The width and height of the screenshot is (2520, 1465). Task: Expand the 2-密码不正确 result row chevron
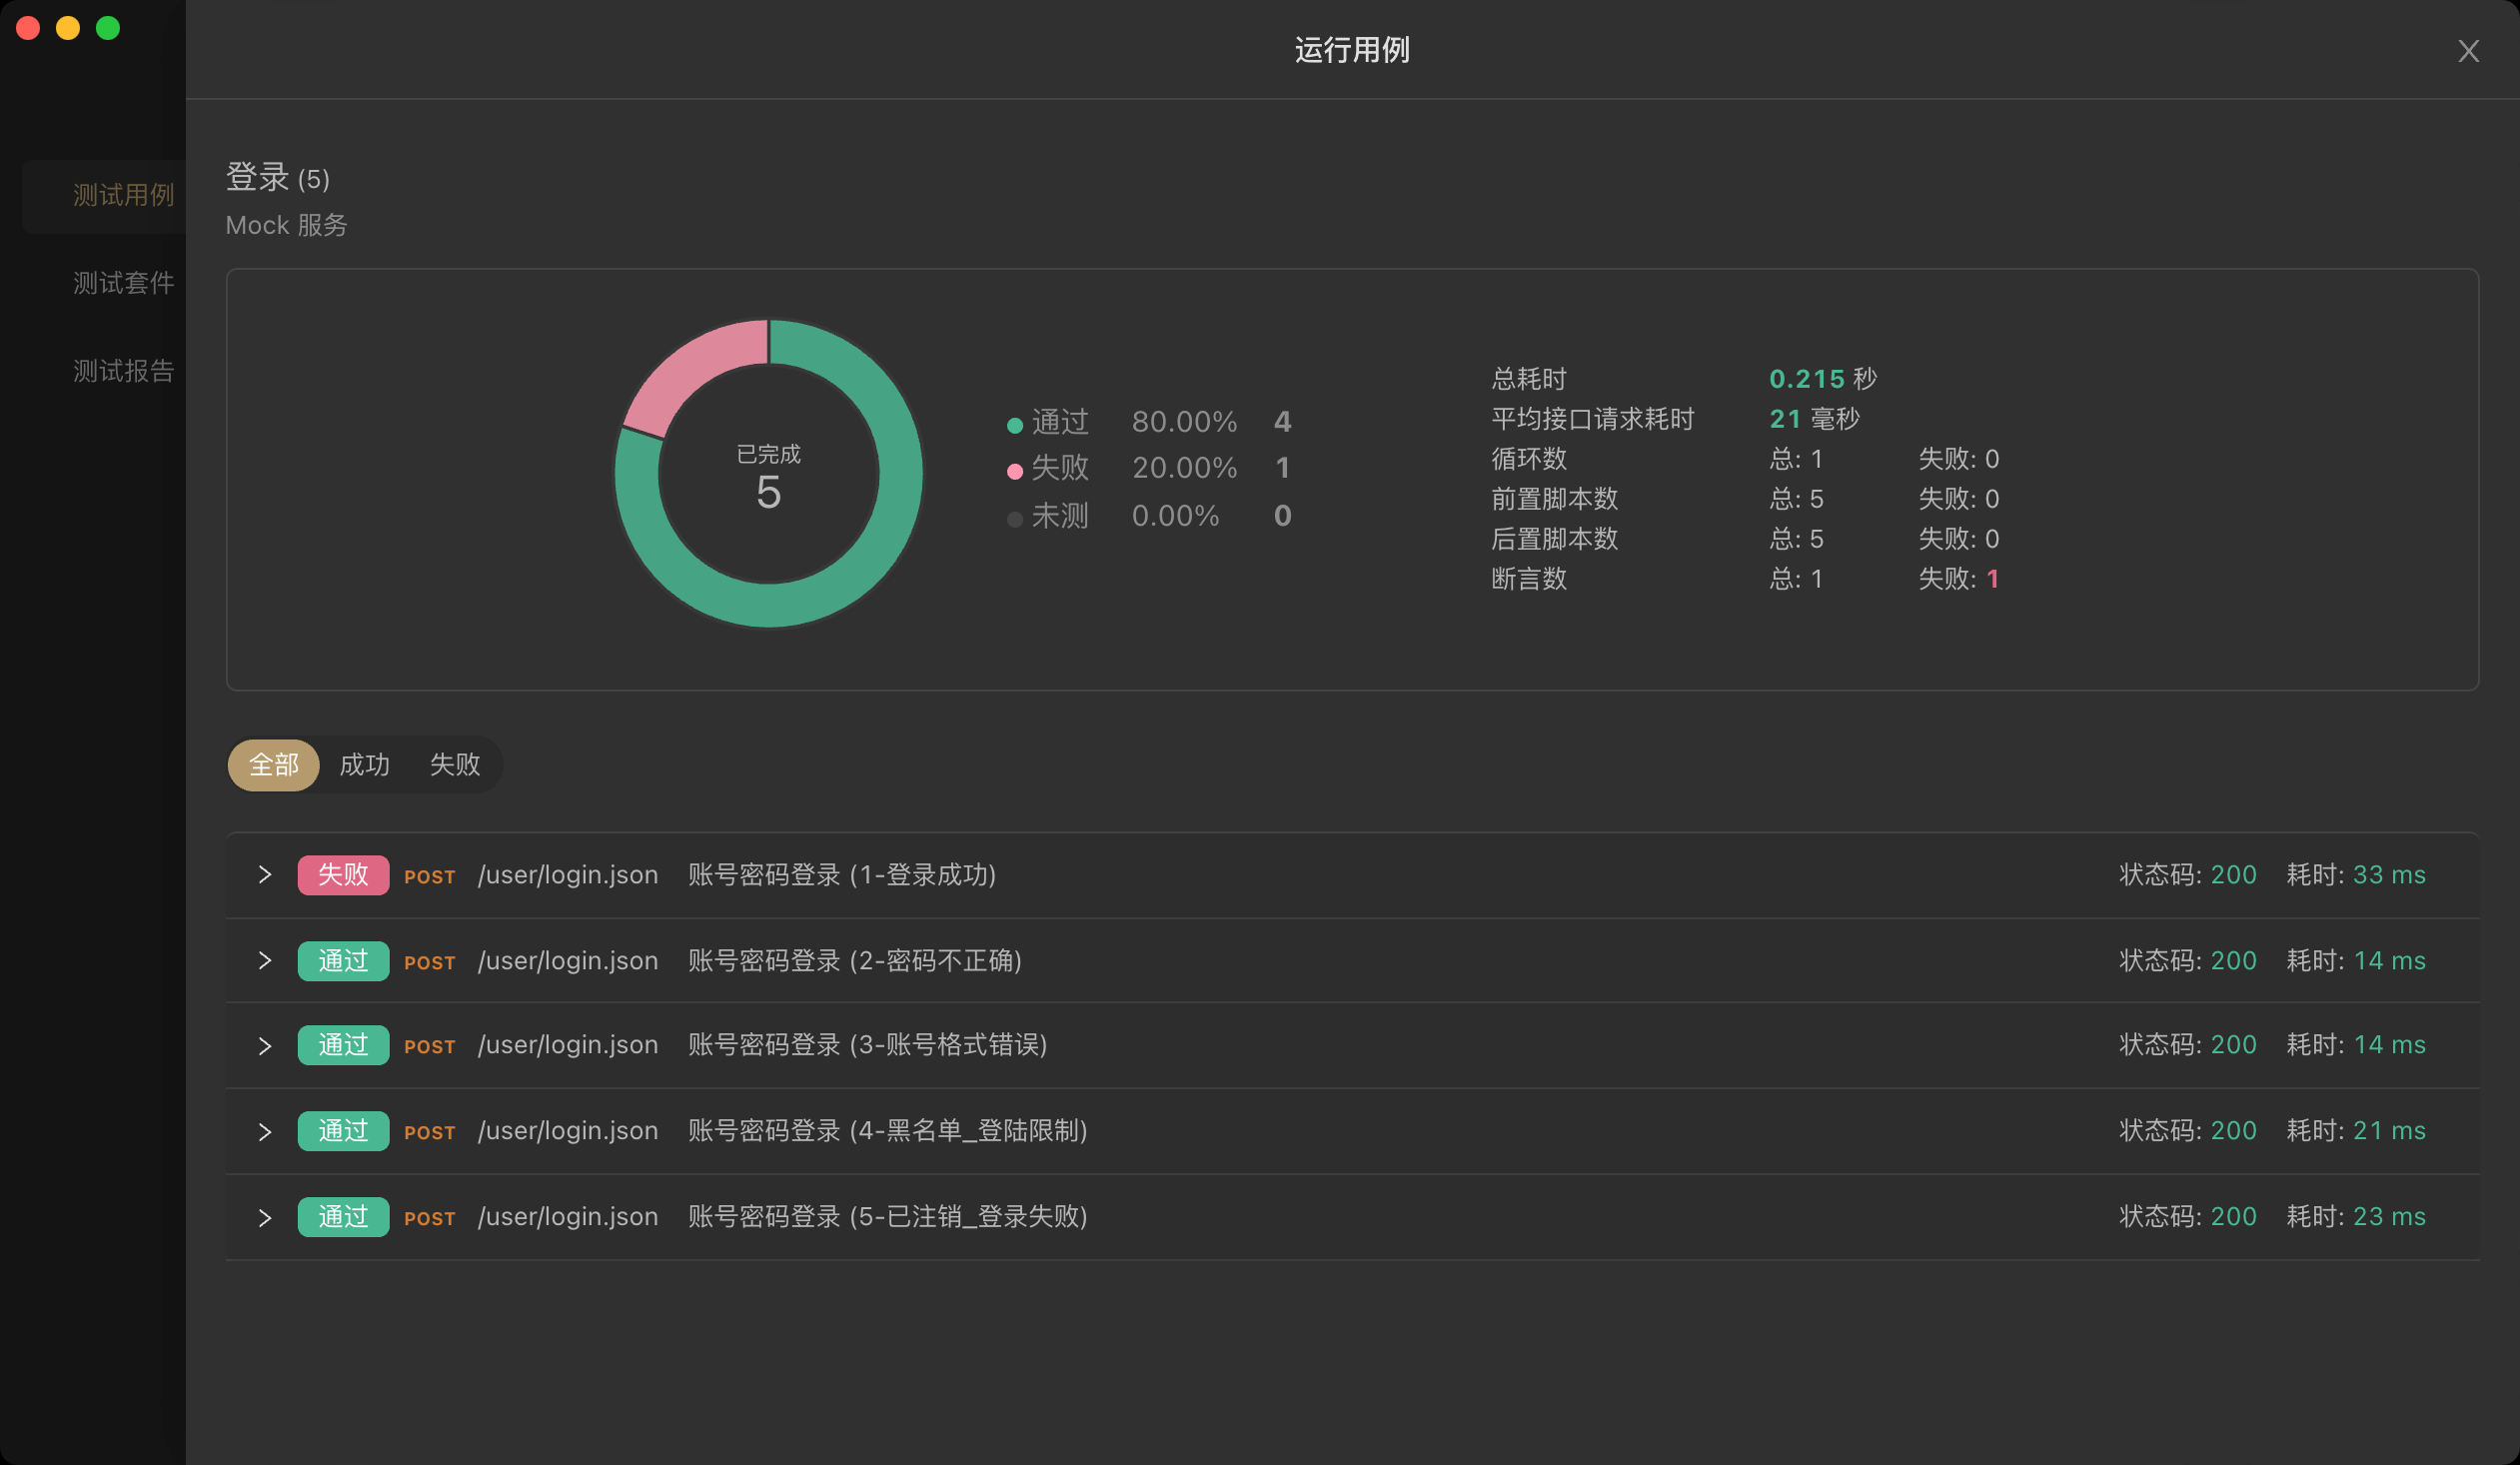click(x=265, y=961)
